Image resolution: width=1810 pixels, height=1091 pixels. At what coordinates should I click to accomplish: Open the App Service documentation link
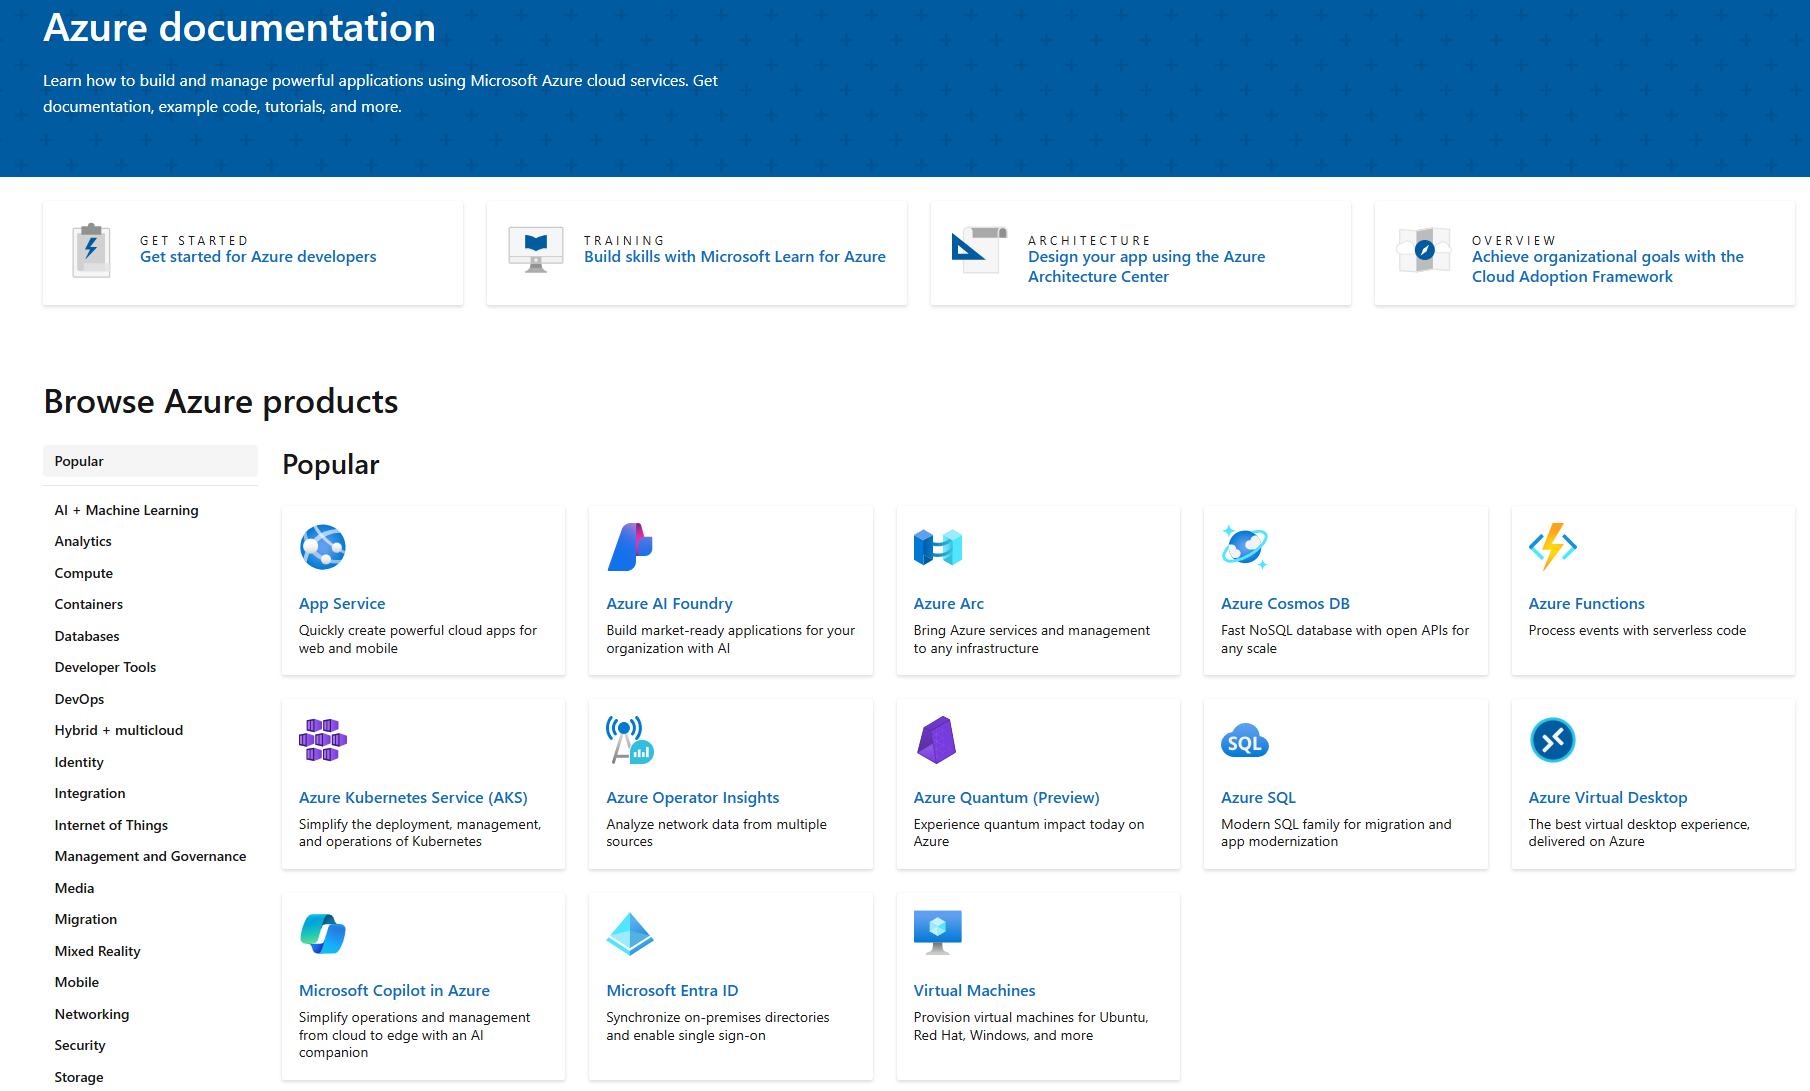342,604
